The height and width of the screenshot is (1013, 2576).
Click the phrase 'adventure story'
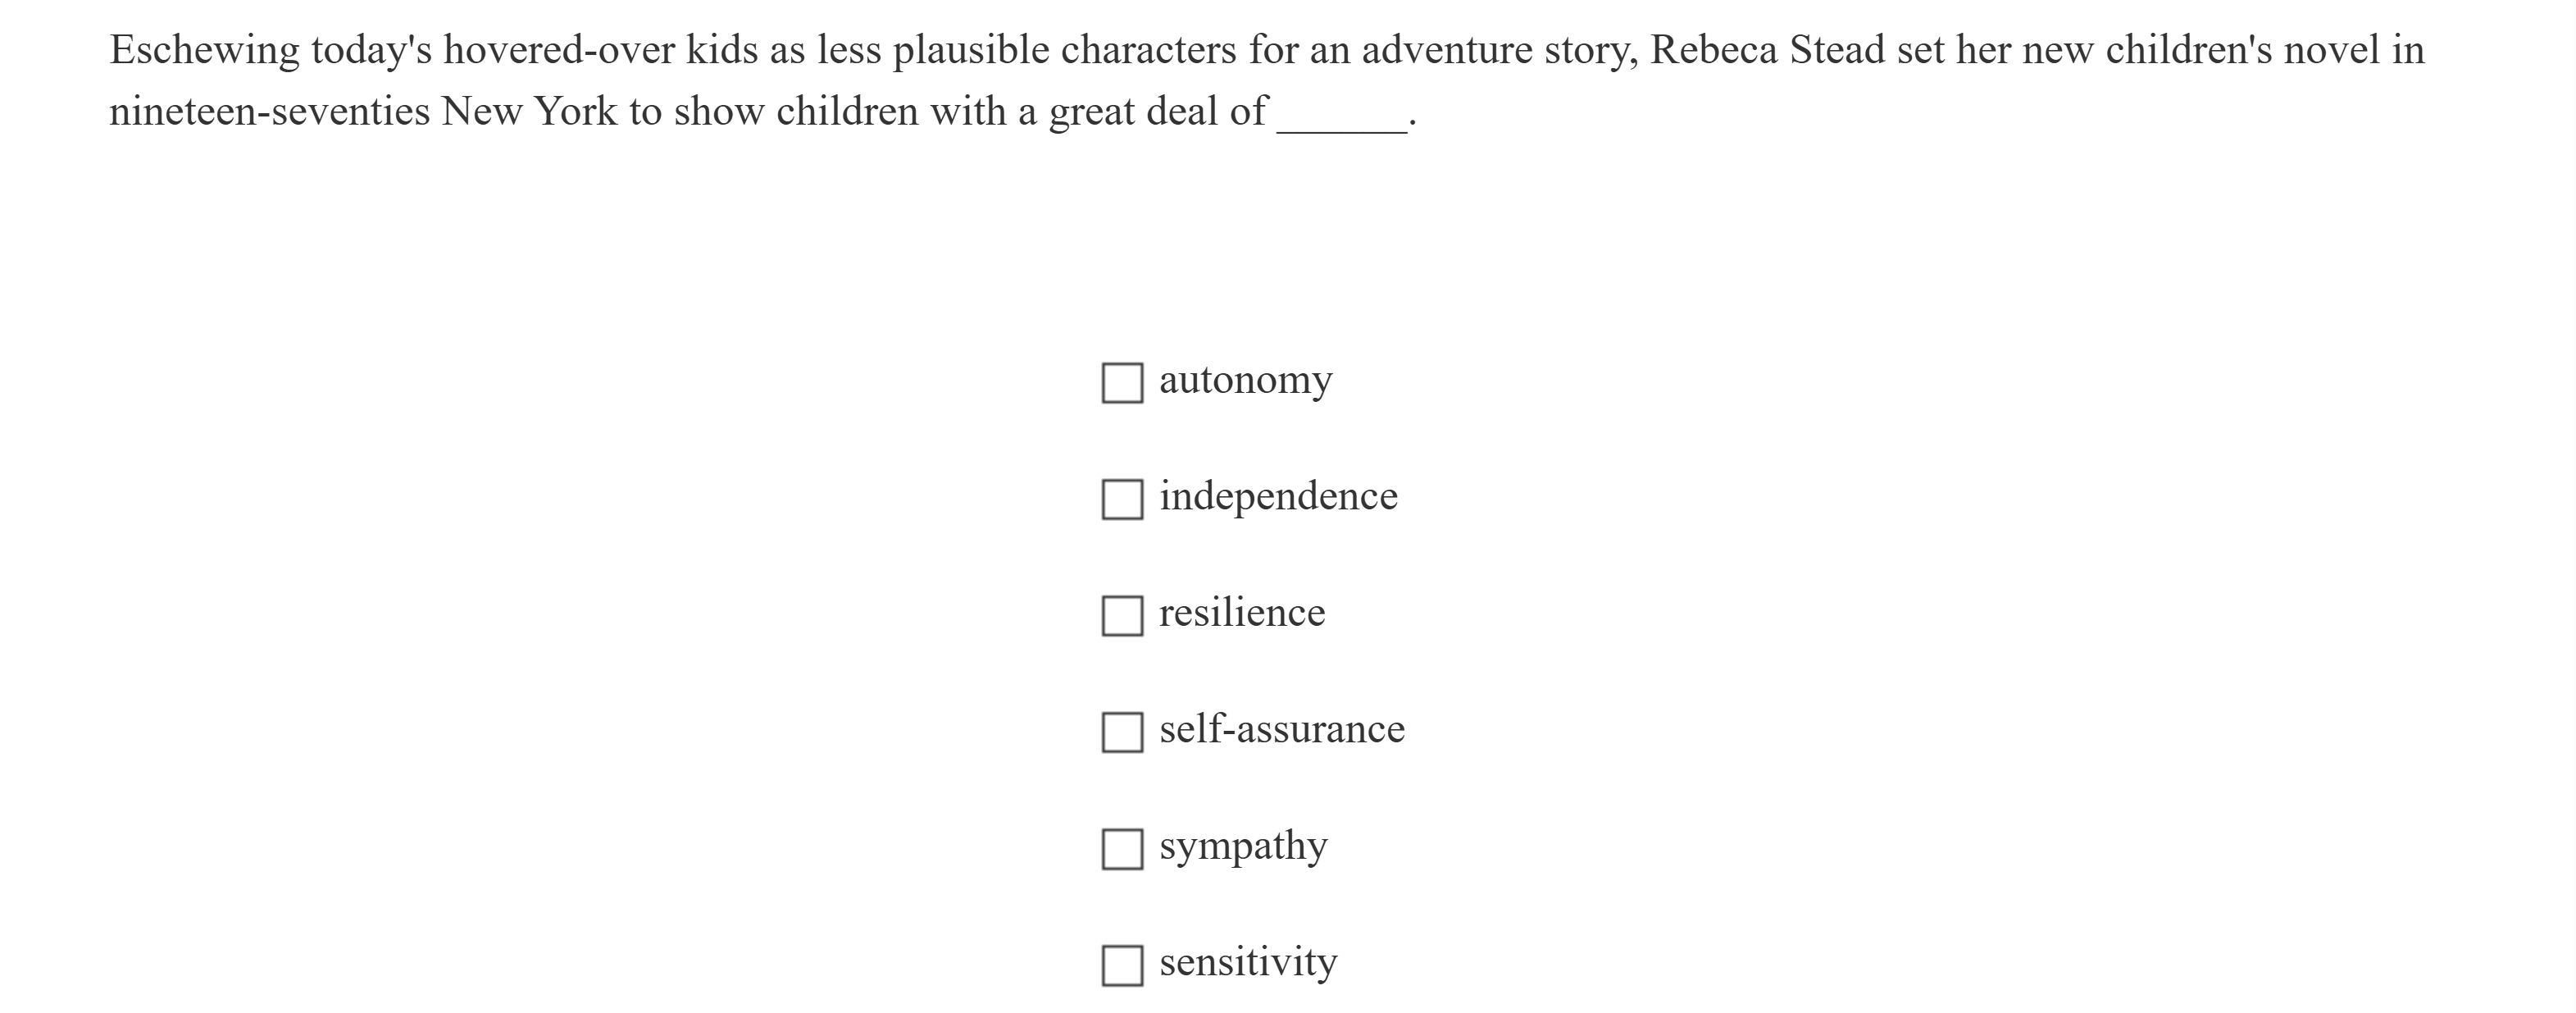(1498, 50)
